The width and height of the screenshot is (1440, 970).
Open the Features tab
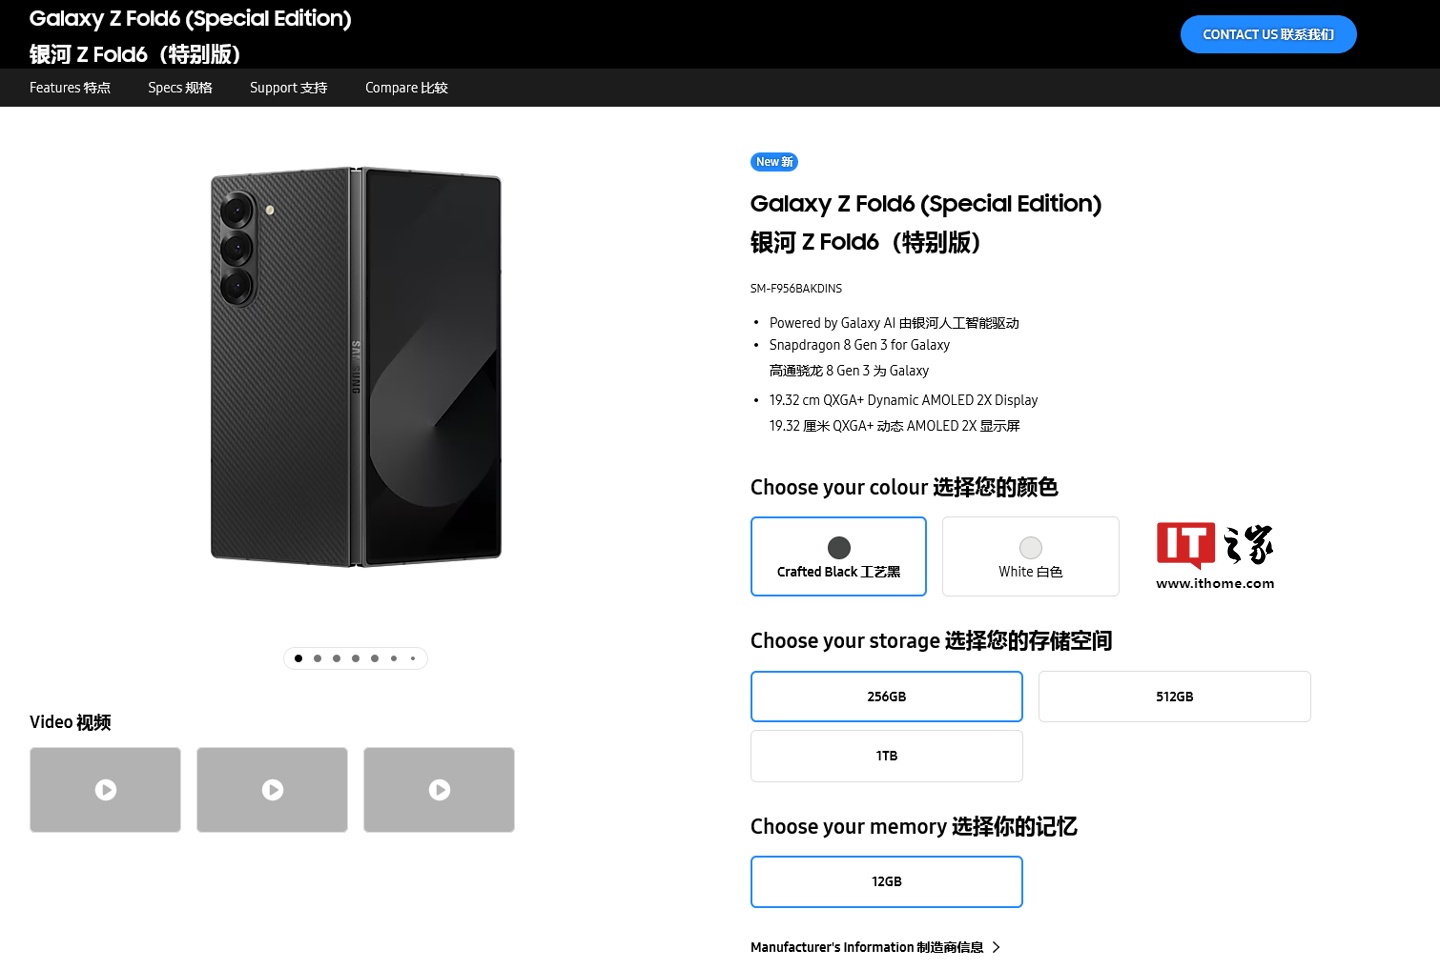coord(70,88)
